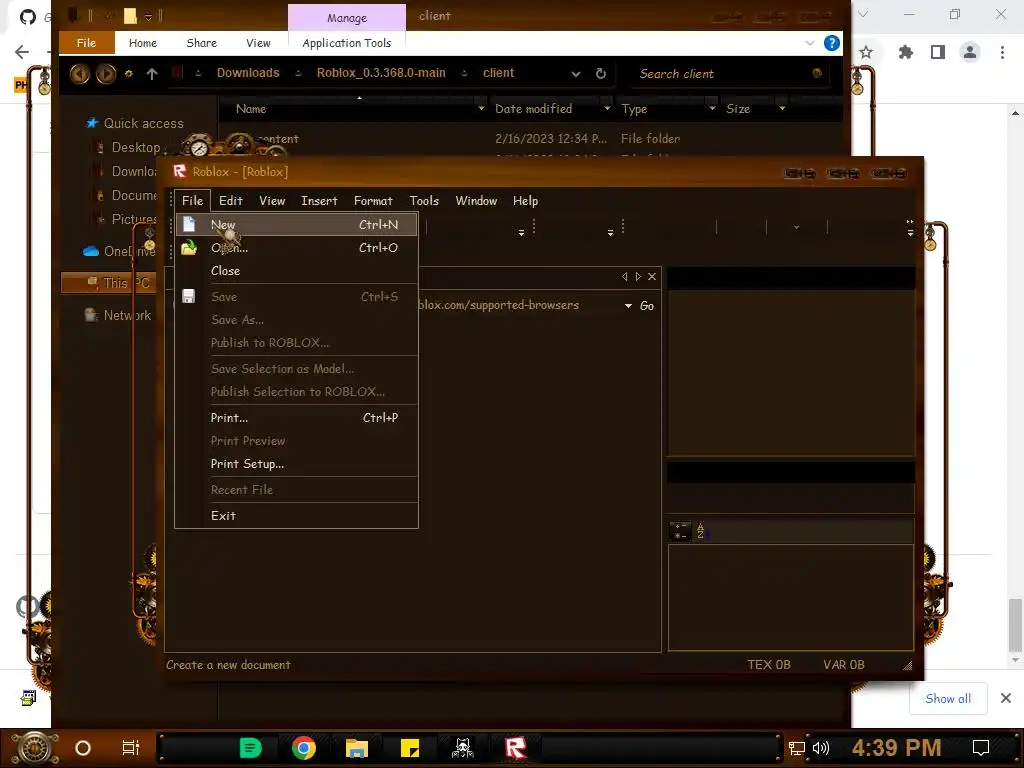Open the Roblox Edit menu
Screen dimensions: 1024x768
tap(231, 200)
